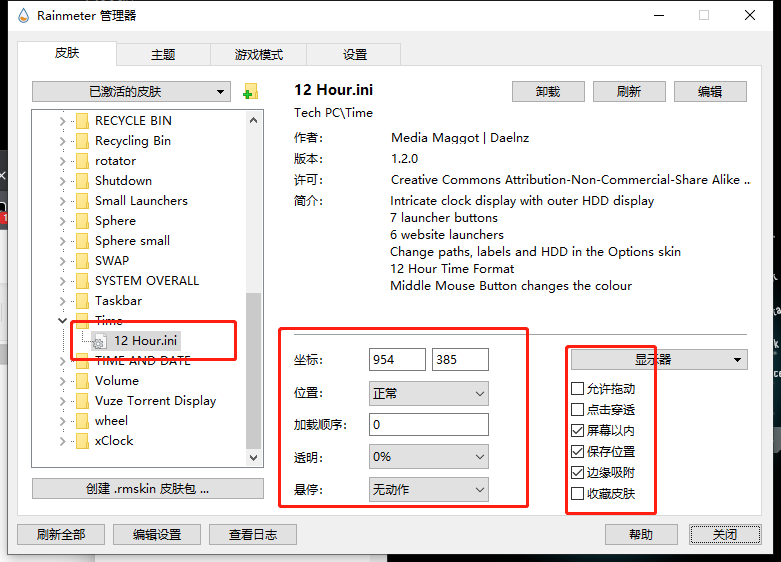This screenshot has height=562, width=781.
Task: Click the 加载顺序 input field
Action: pyautogui.click(x=429, y=424)
